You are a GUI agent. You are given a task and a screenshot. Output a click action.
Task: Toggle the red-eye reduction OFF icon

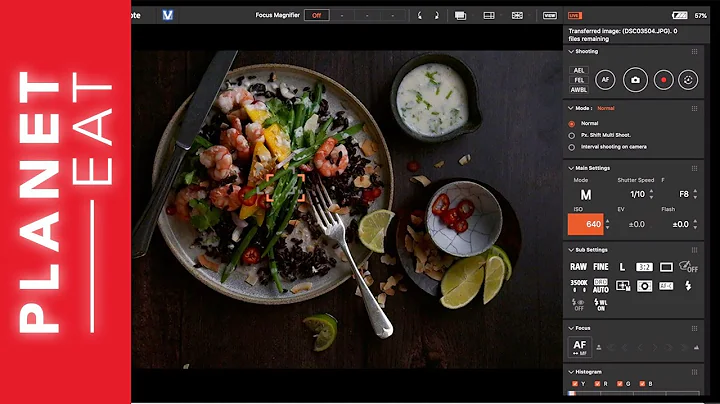coord(579,305)
